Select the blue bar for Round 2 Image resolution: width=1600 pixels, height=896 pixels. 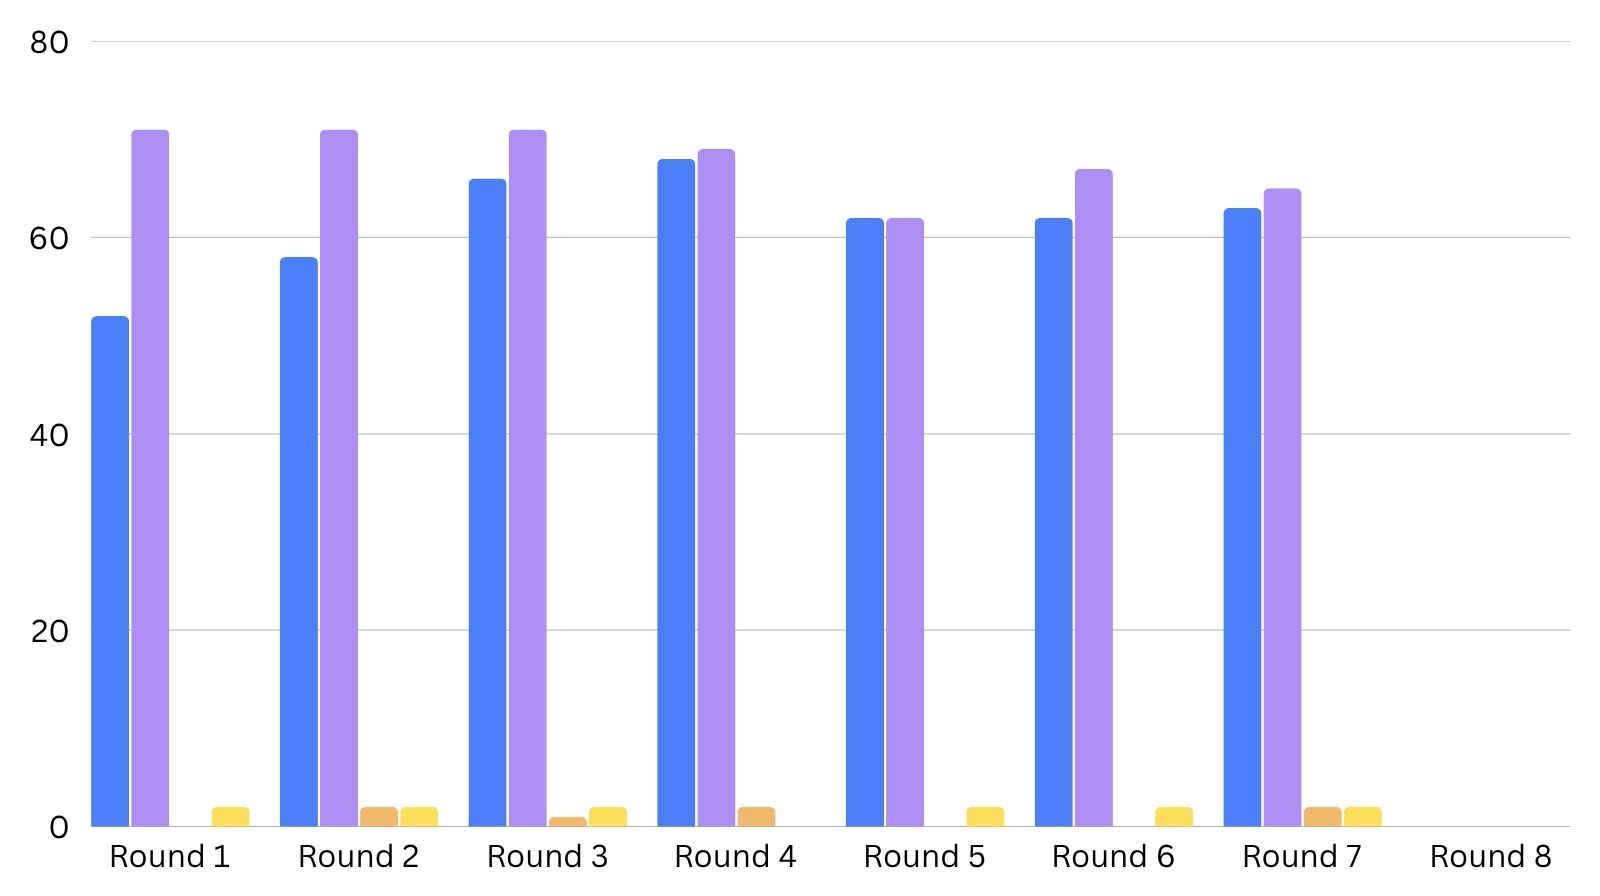click(x=299, y=542)
